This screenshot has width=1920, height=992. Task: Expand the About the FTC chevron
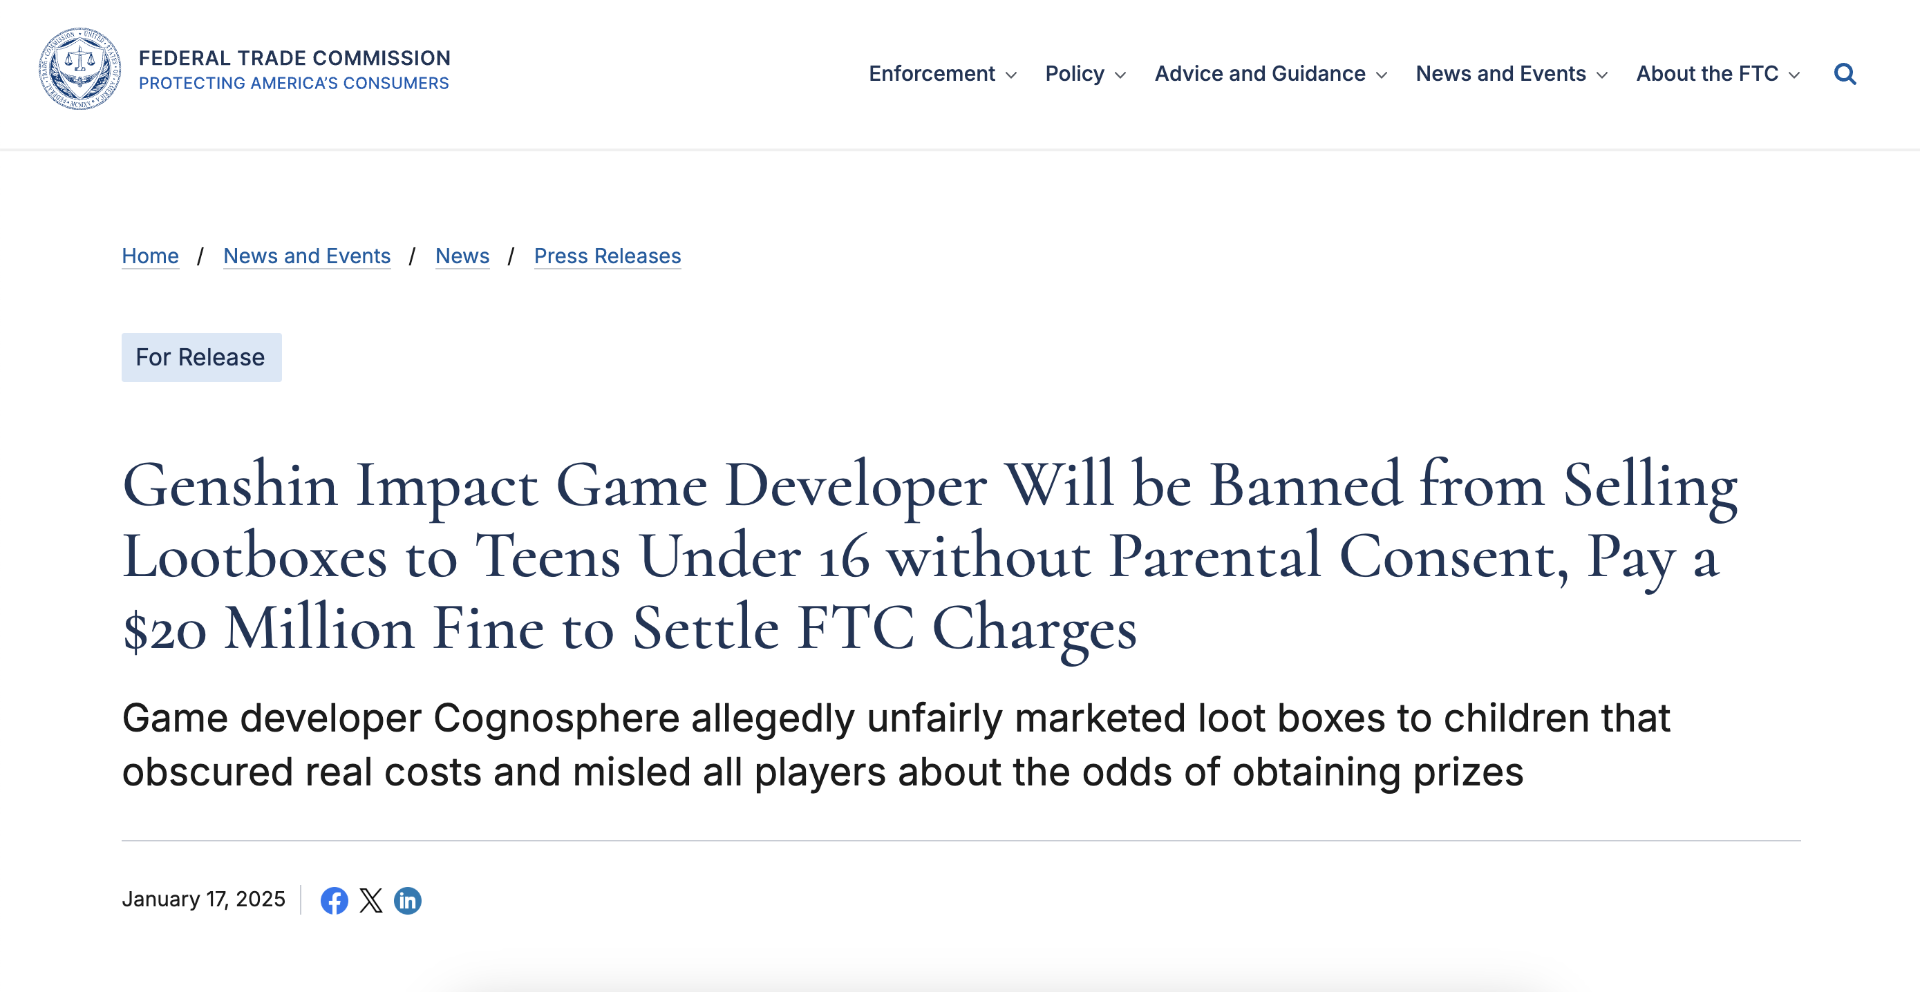pos(1794,75)
